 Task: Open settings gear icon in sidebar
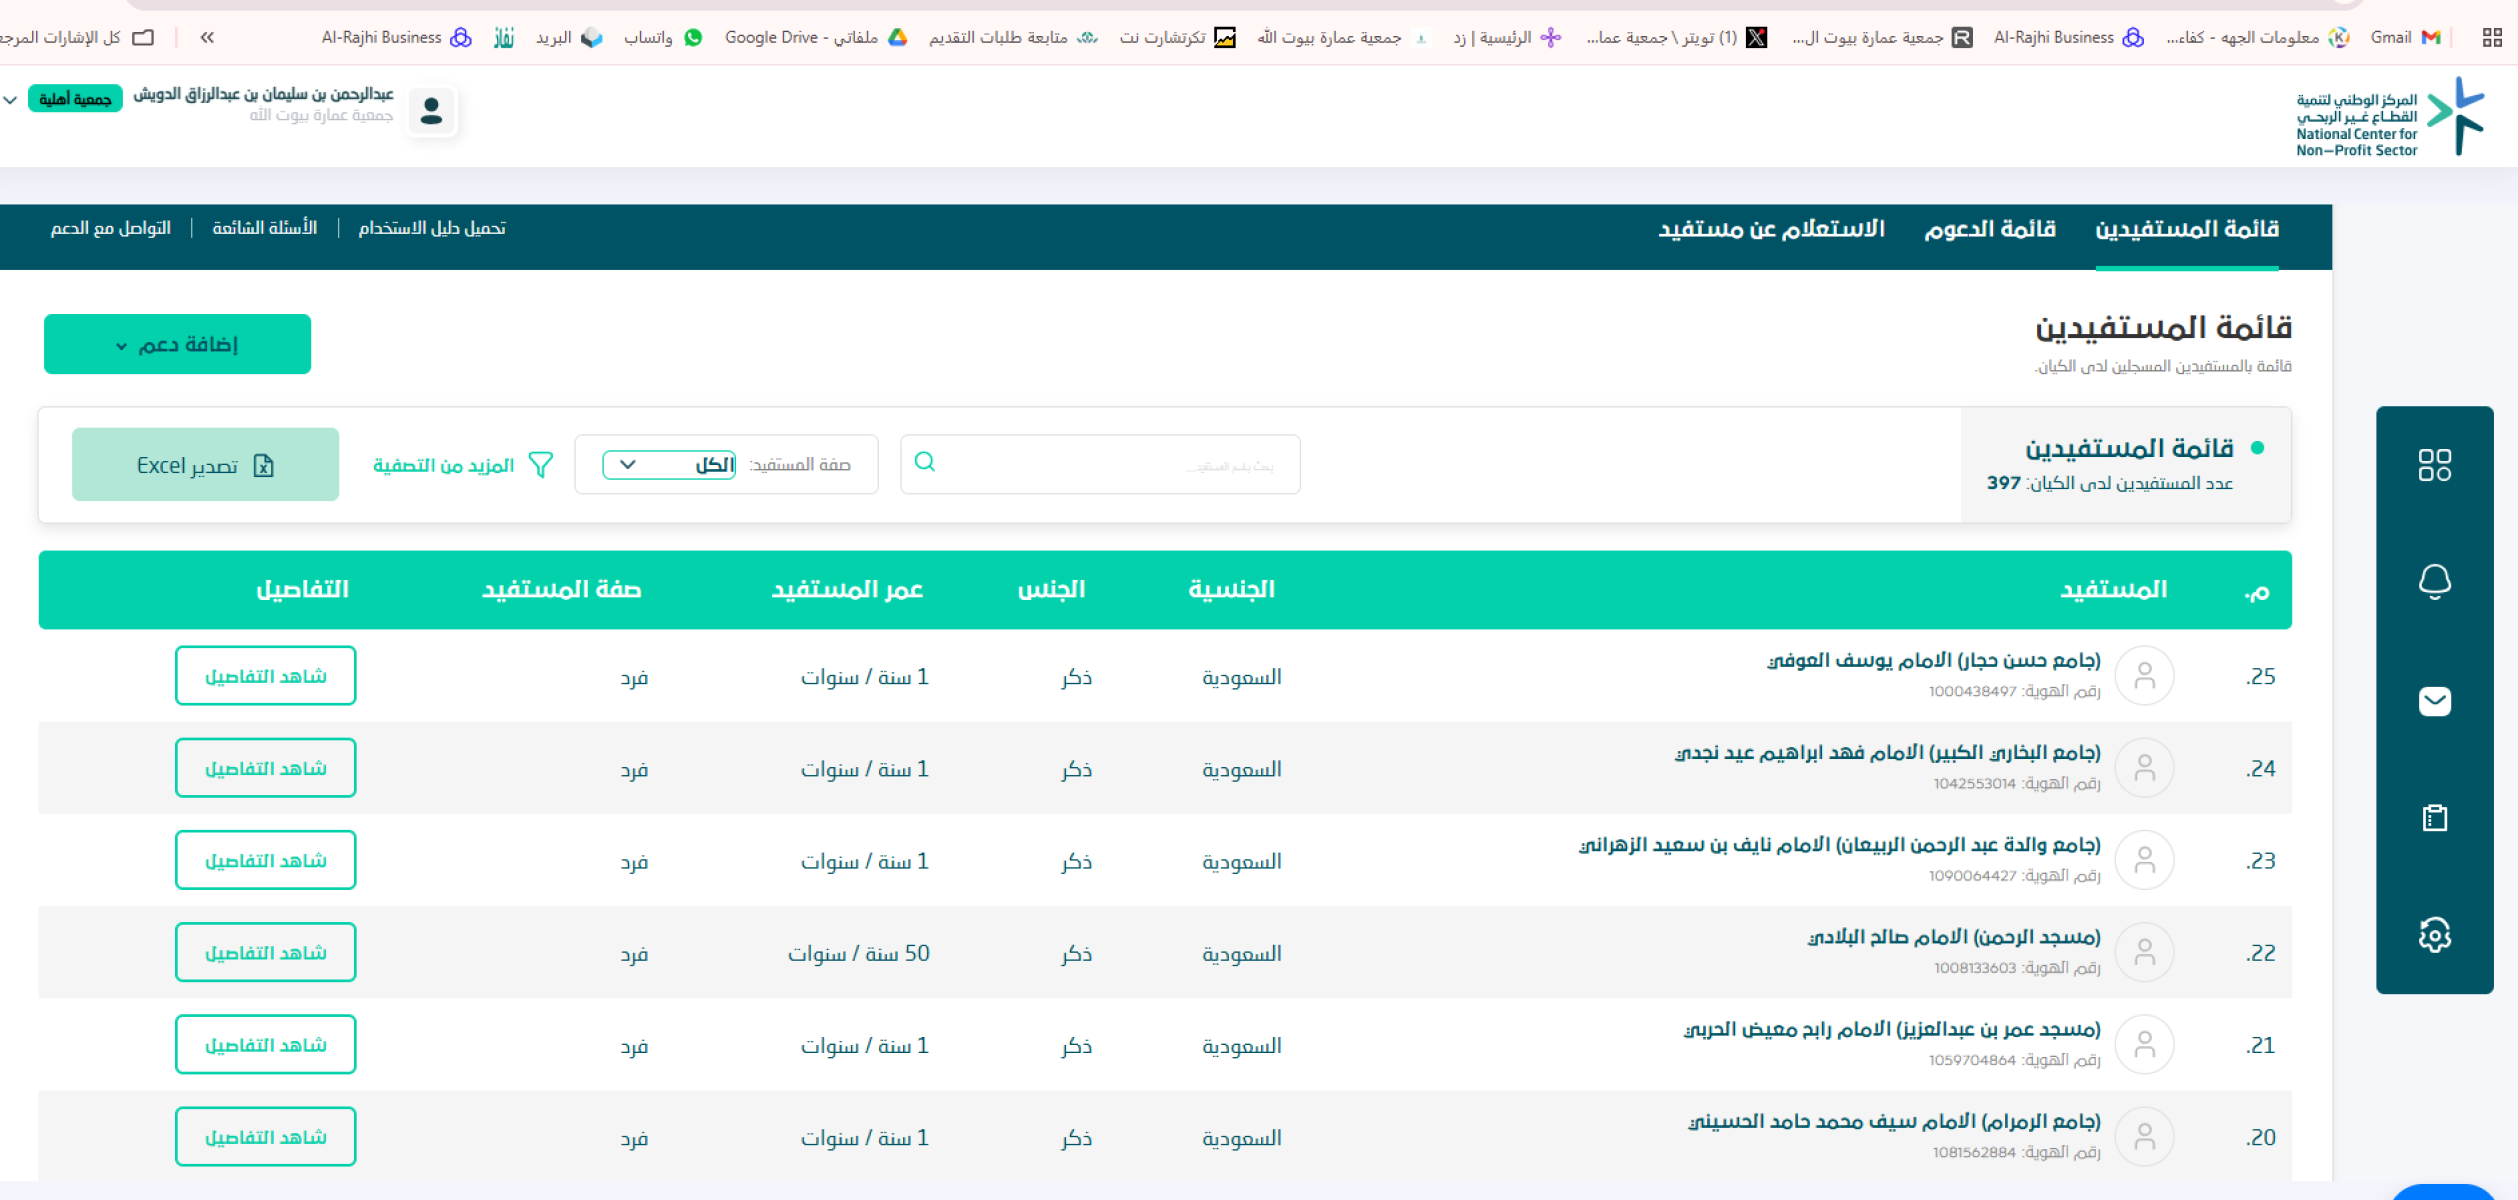tap(2434, 935)
